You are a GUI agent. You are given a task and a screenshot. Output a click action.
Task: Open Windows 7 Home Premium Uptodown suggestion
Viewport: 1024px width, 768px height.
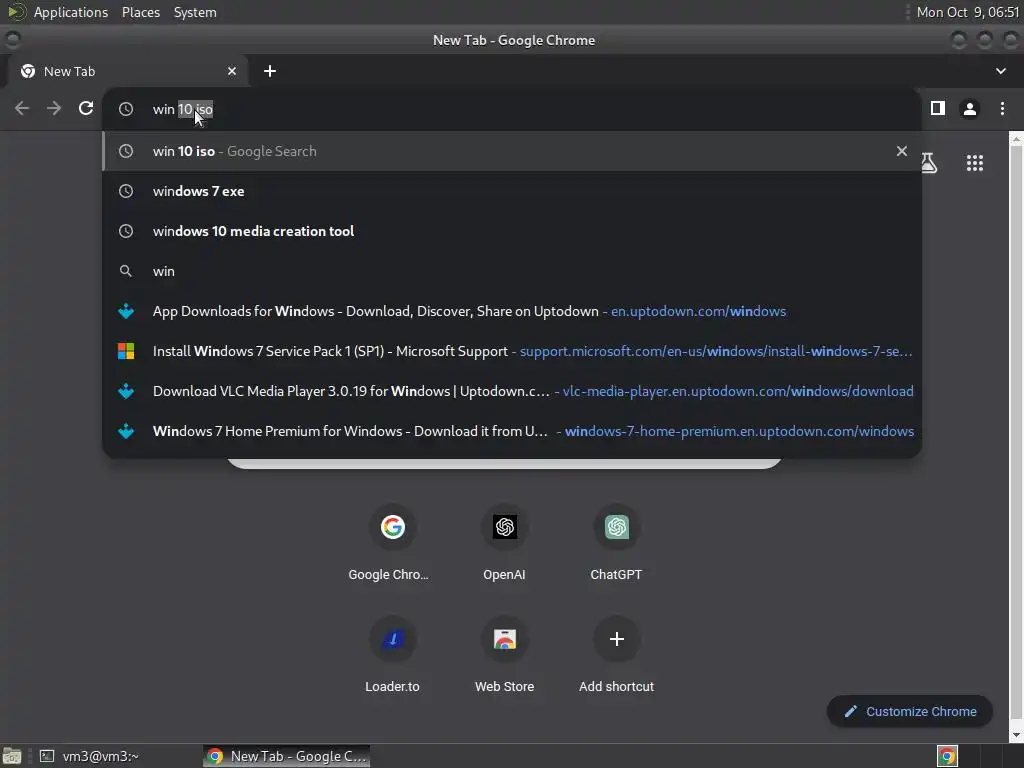tap(512, 431)
